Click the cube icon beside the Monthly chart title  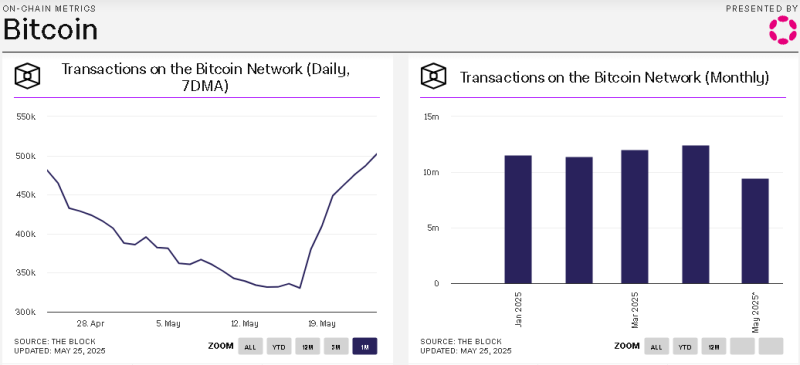(433, 76)
